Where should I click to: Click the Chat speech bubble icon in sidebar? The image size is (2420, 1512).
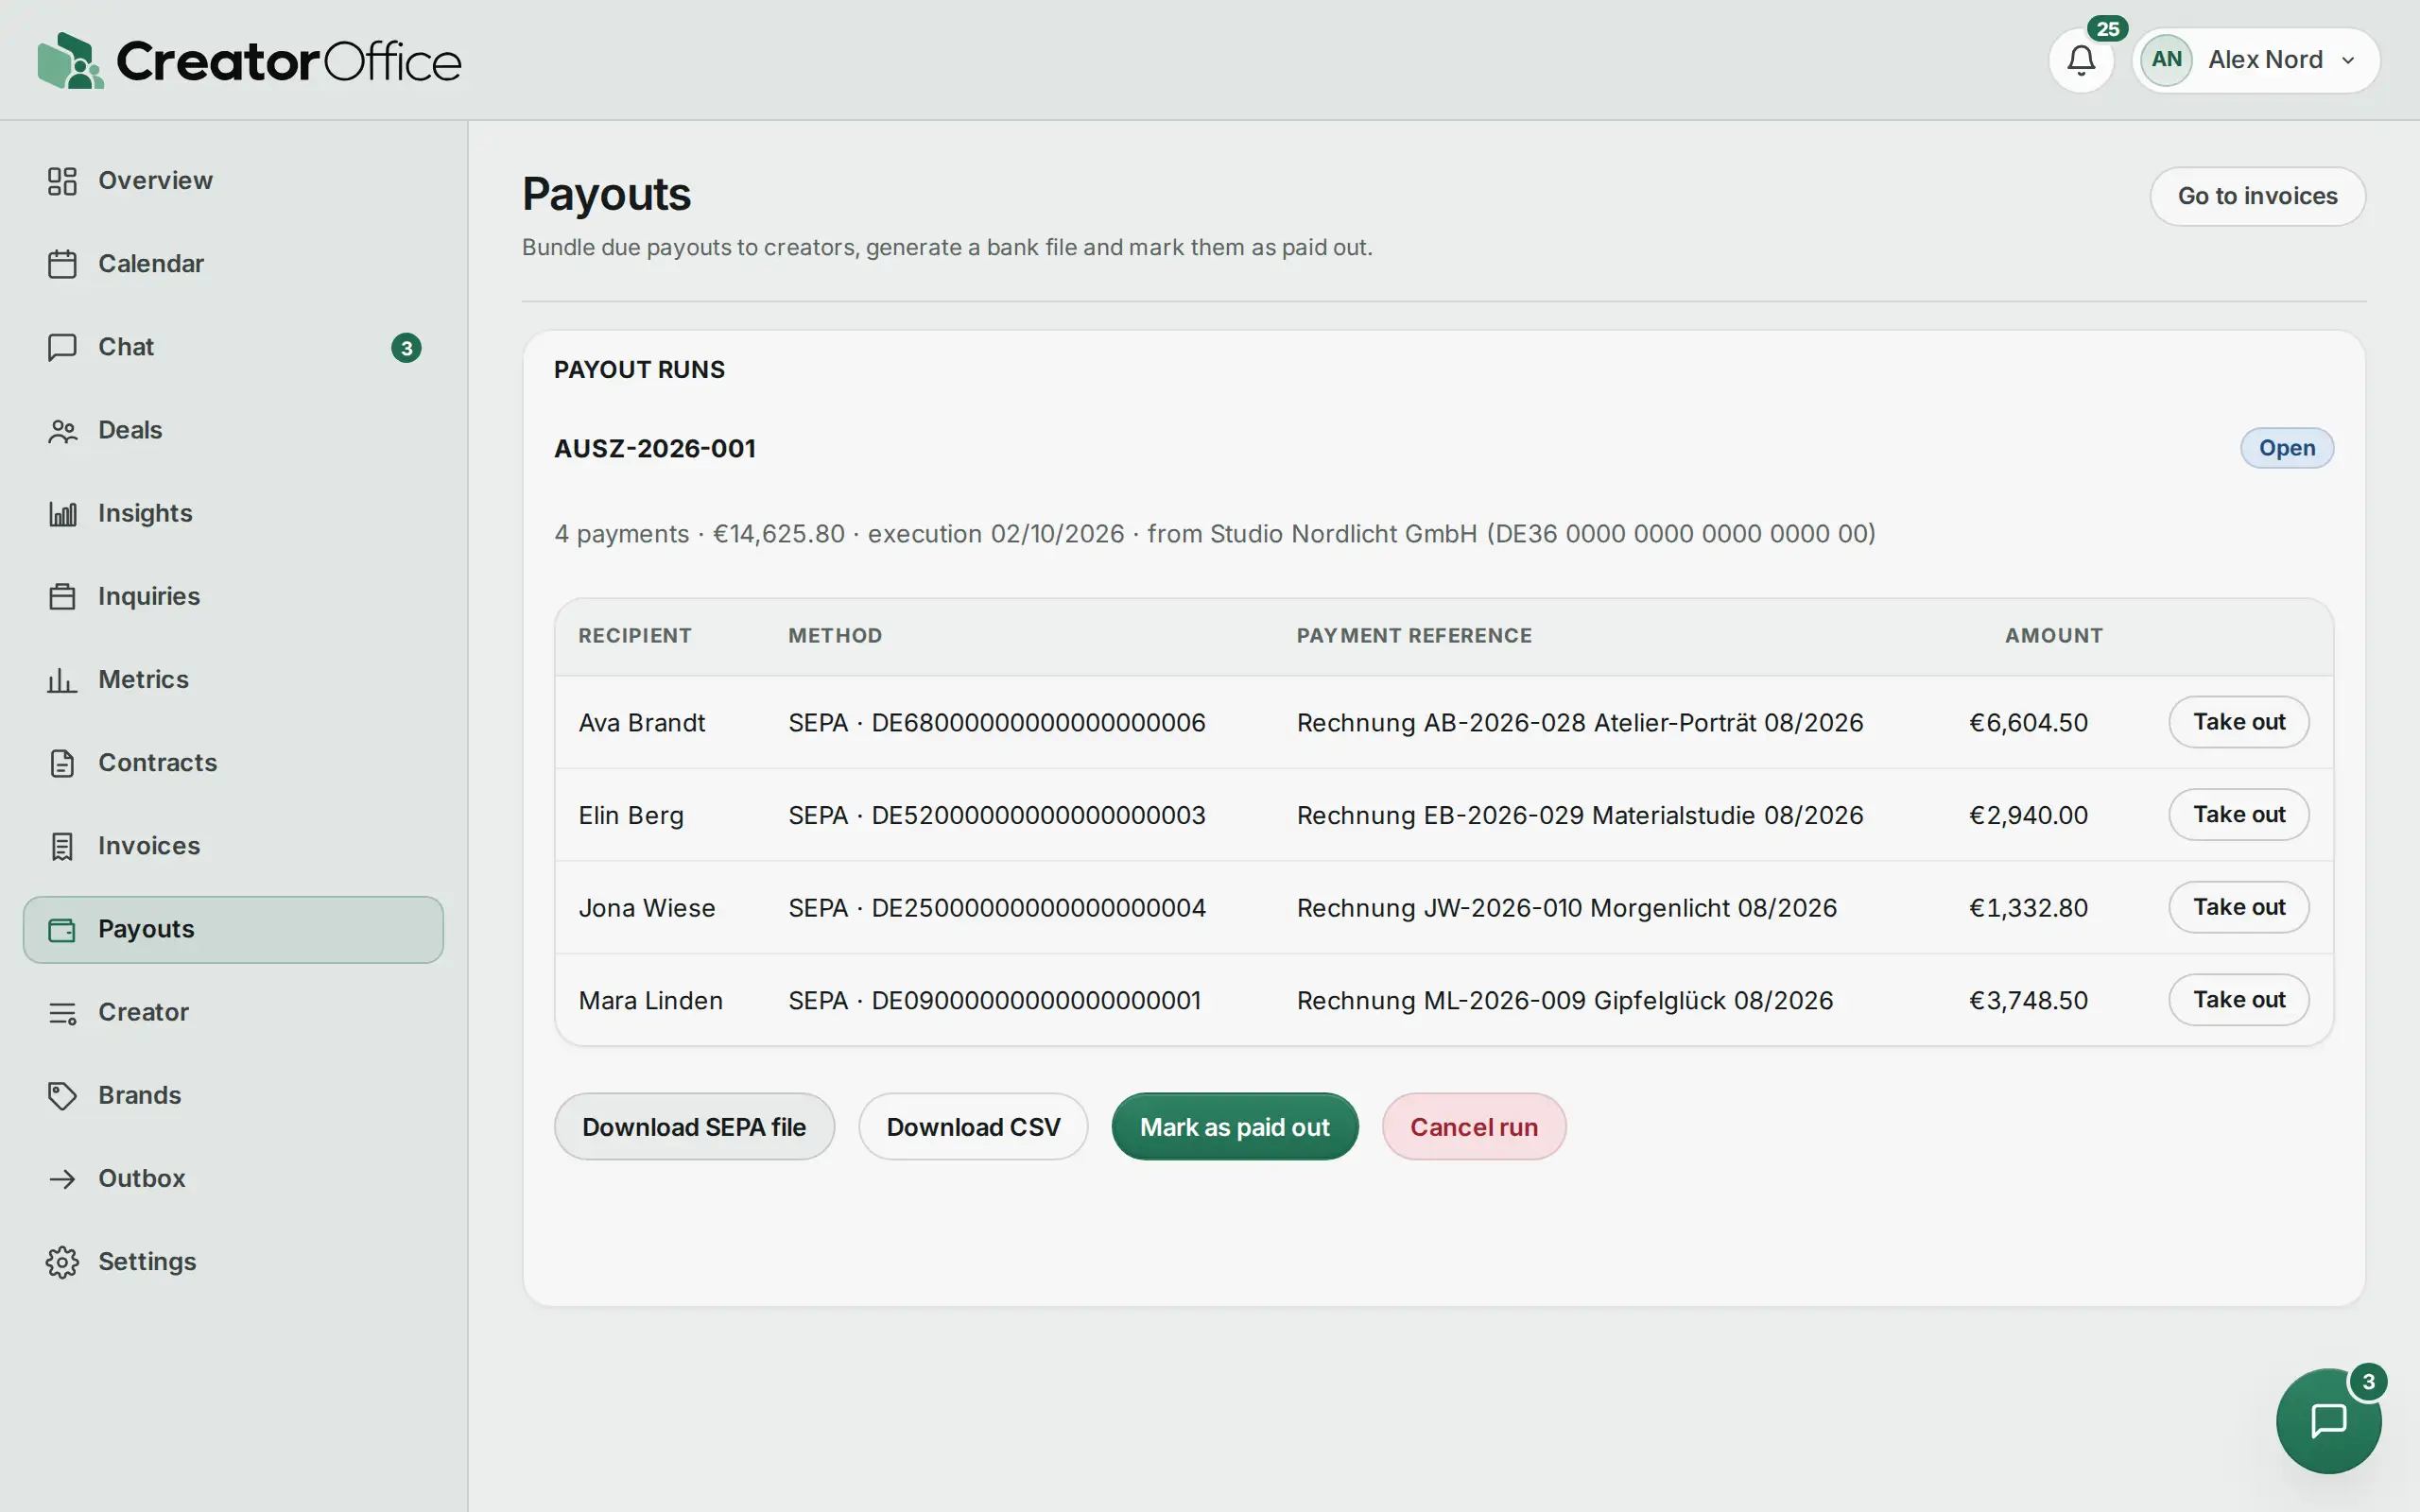[x=62, y=347]
